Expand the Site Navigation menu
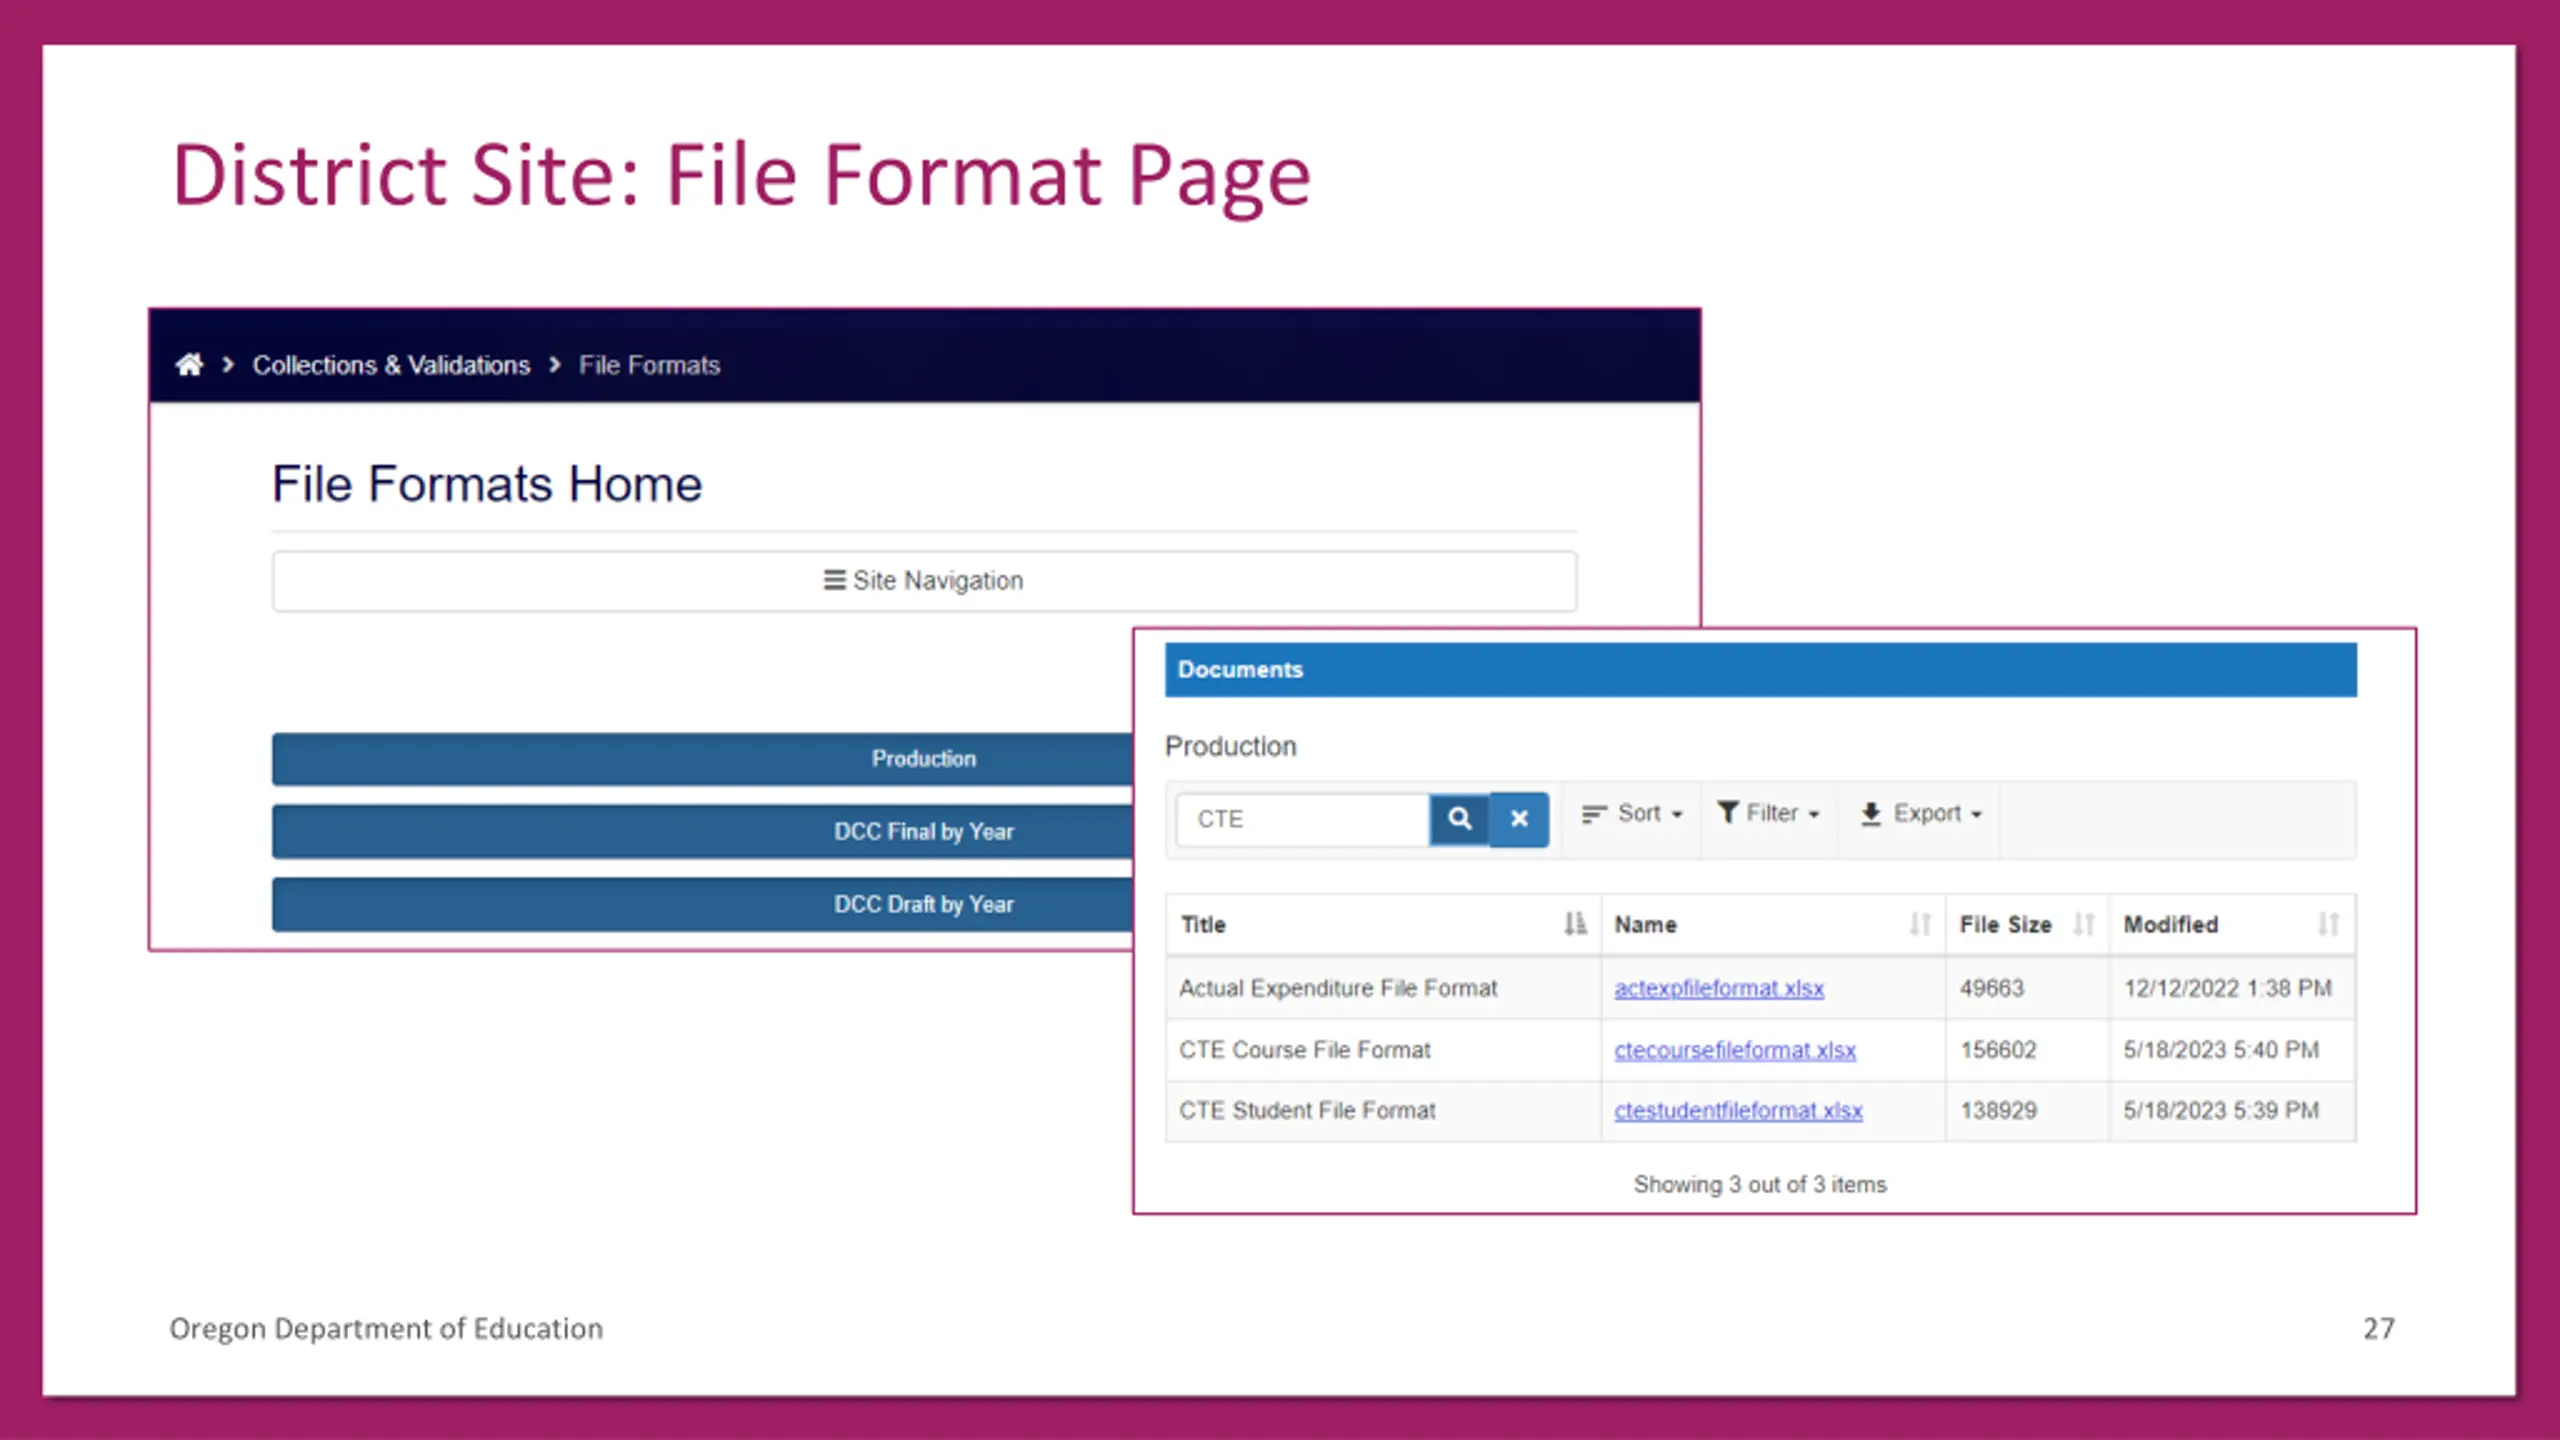Image resolution: width=2560 pixels, height=1440 pixels. tap(924, 581)
